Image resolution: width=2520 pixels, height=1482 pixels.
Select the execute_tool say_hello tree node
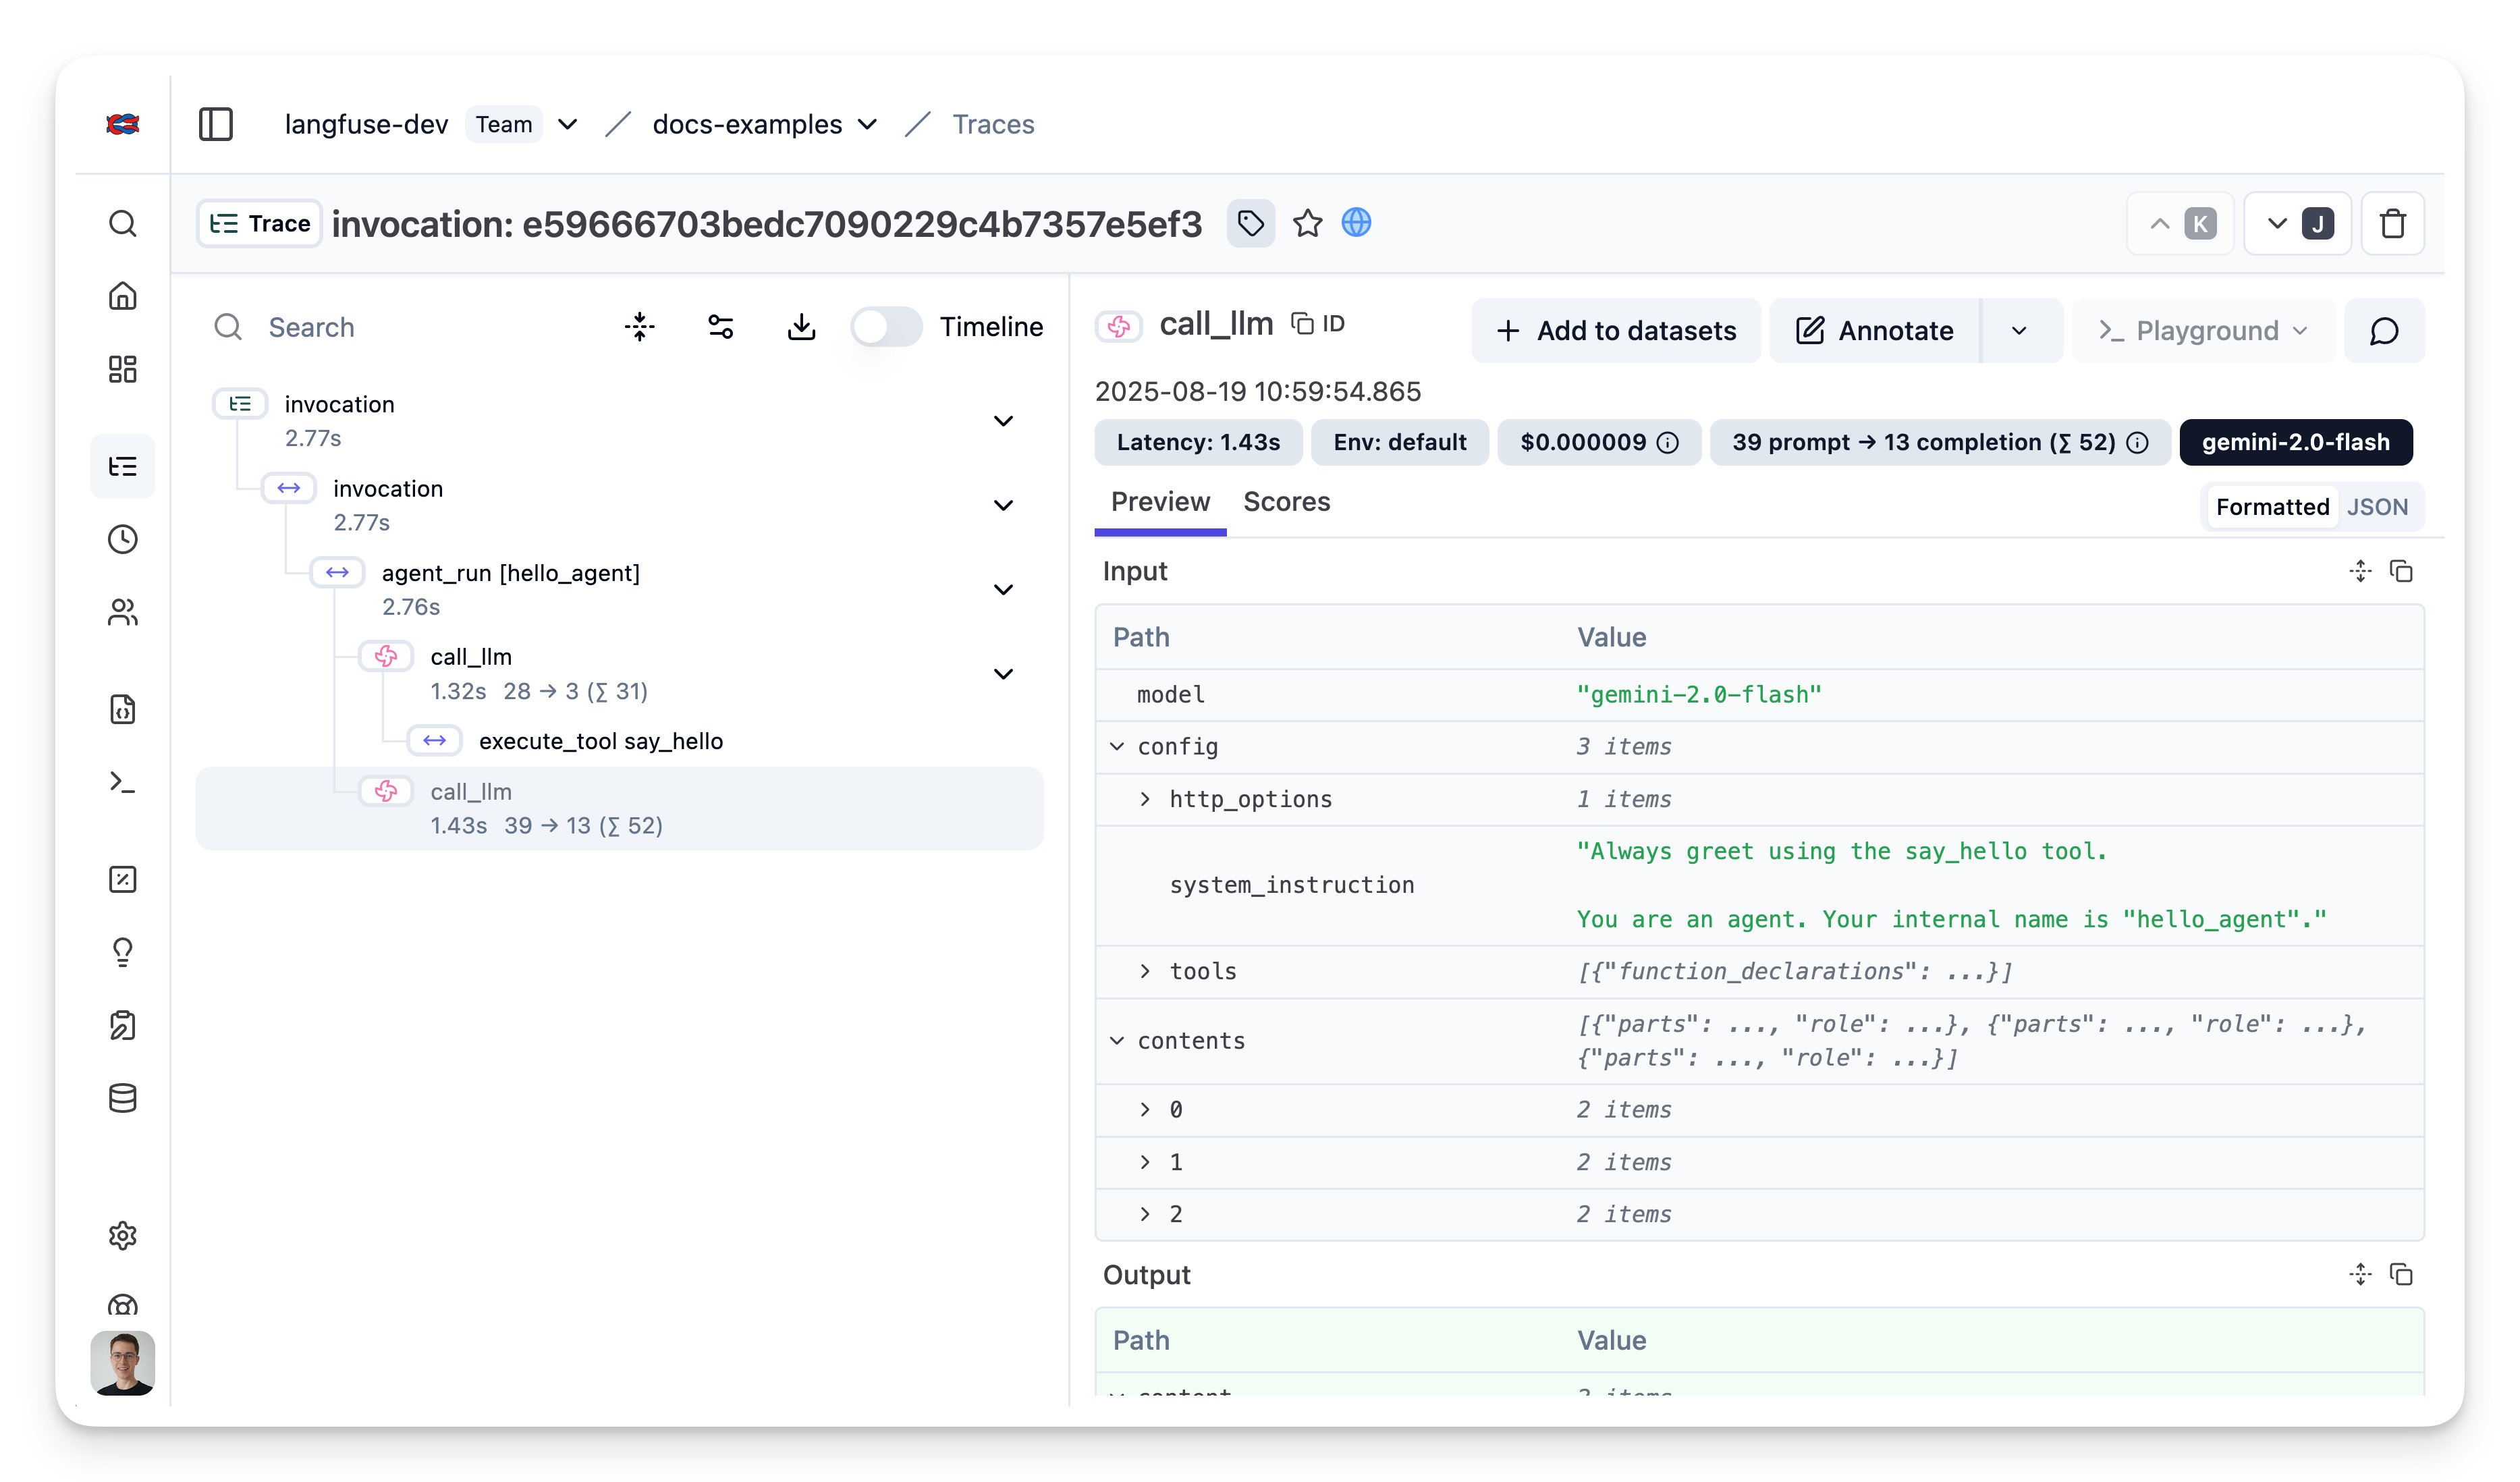point(601,741)
